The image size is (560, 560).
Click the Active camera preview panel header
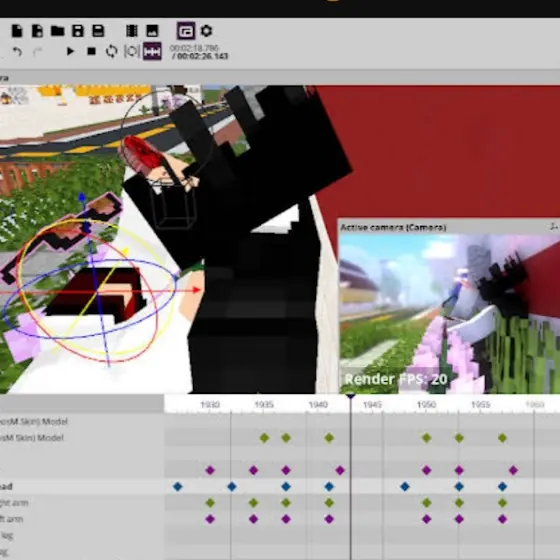click(449, 227)
